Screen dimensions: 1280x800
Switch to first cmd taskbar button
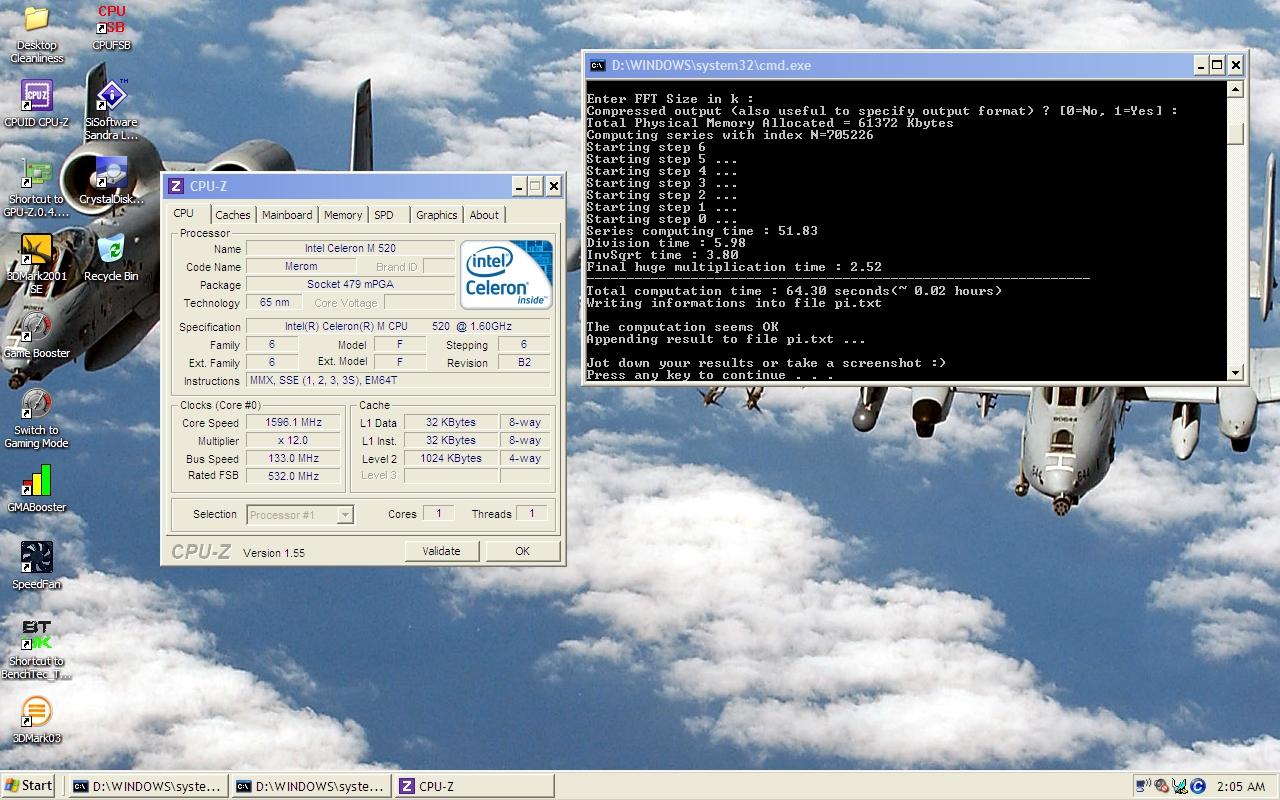(x=148, y=787)
